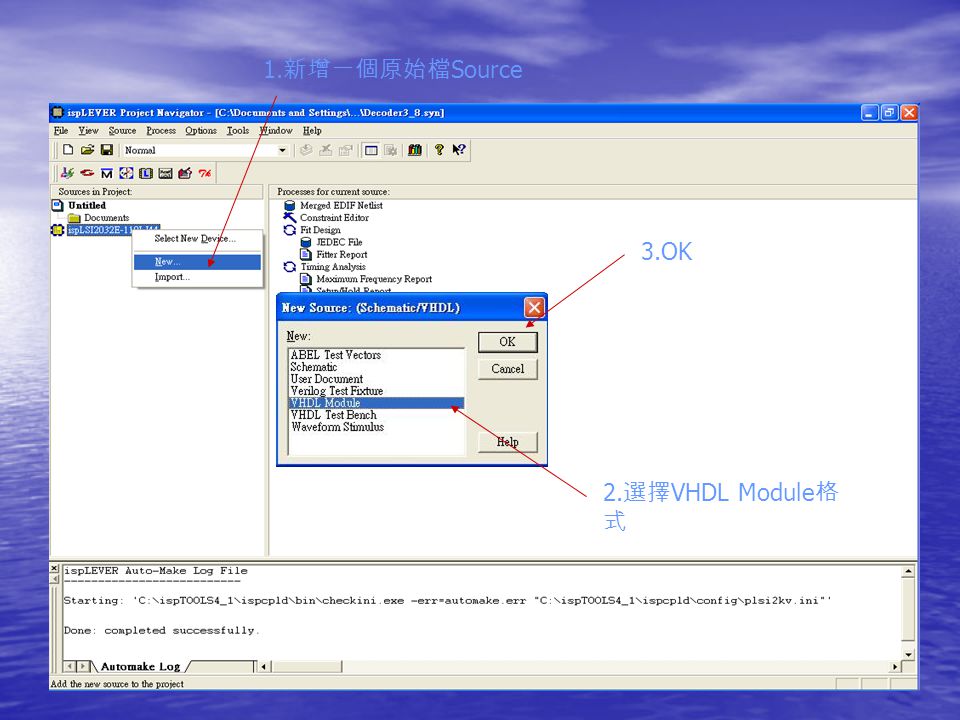Click the Maximum Frequency Report process
The image size is (960, 720).
point(374,279)
